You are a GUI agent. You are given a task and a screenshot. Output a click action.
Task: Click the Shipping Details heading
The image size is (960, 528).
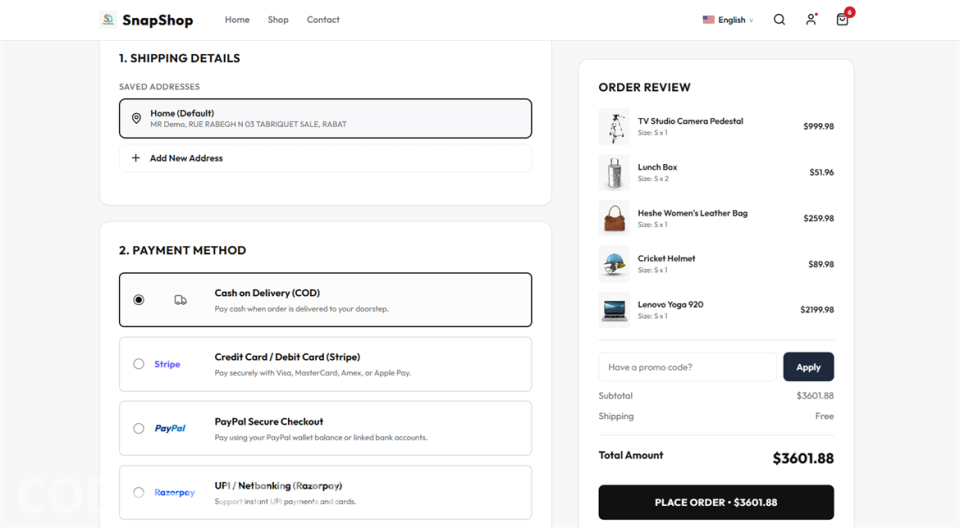coord(179,58)
